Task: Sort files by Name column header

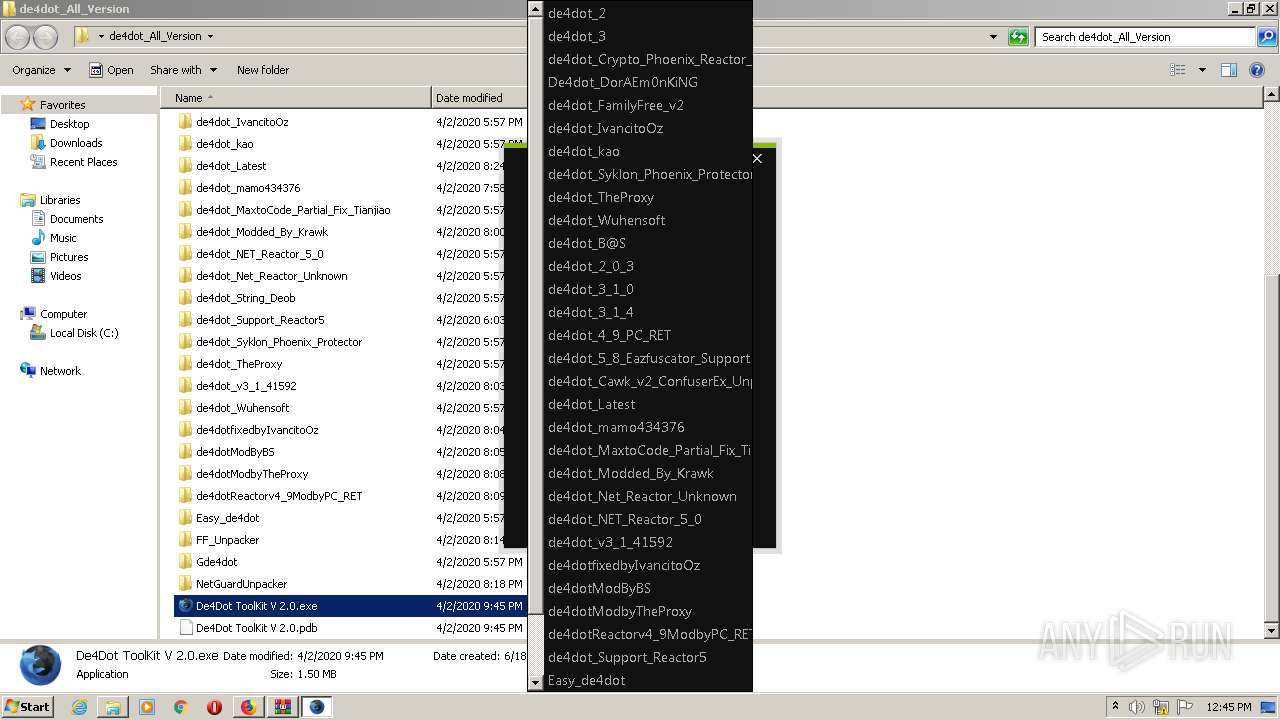Action: coord(296,98)
